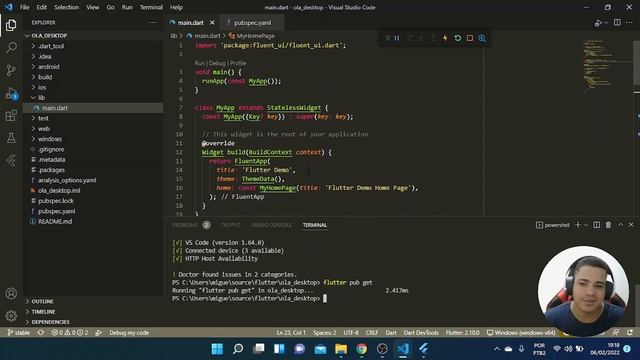
Task: Restart the debug session
Action: [458, 38]
